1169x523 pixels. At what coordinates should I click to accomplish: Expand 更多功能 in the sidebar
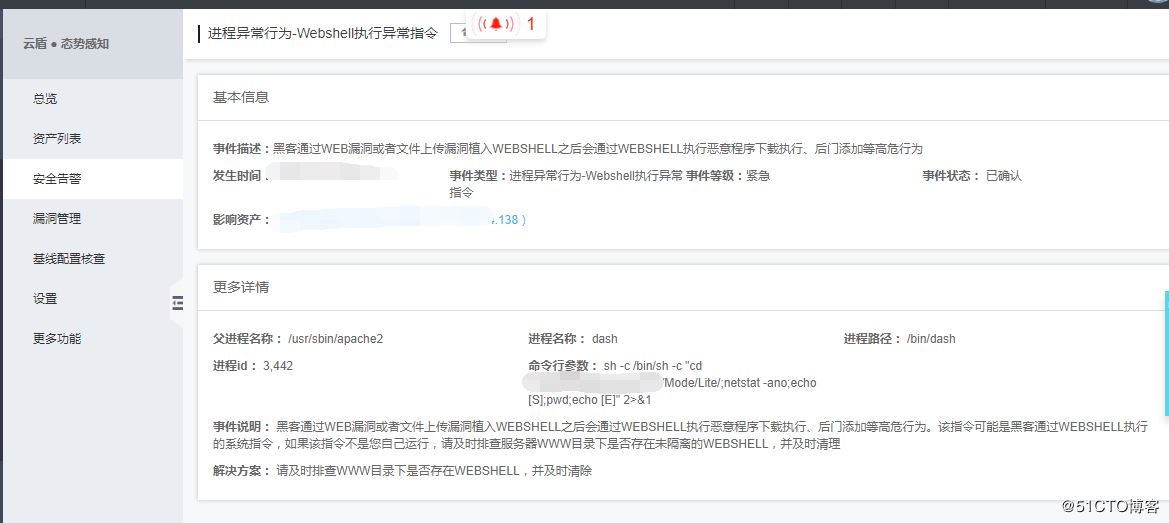[57, 339]
